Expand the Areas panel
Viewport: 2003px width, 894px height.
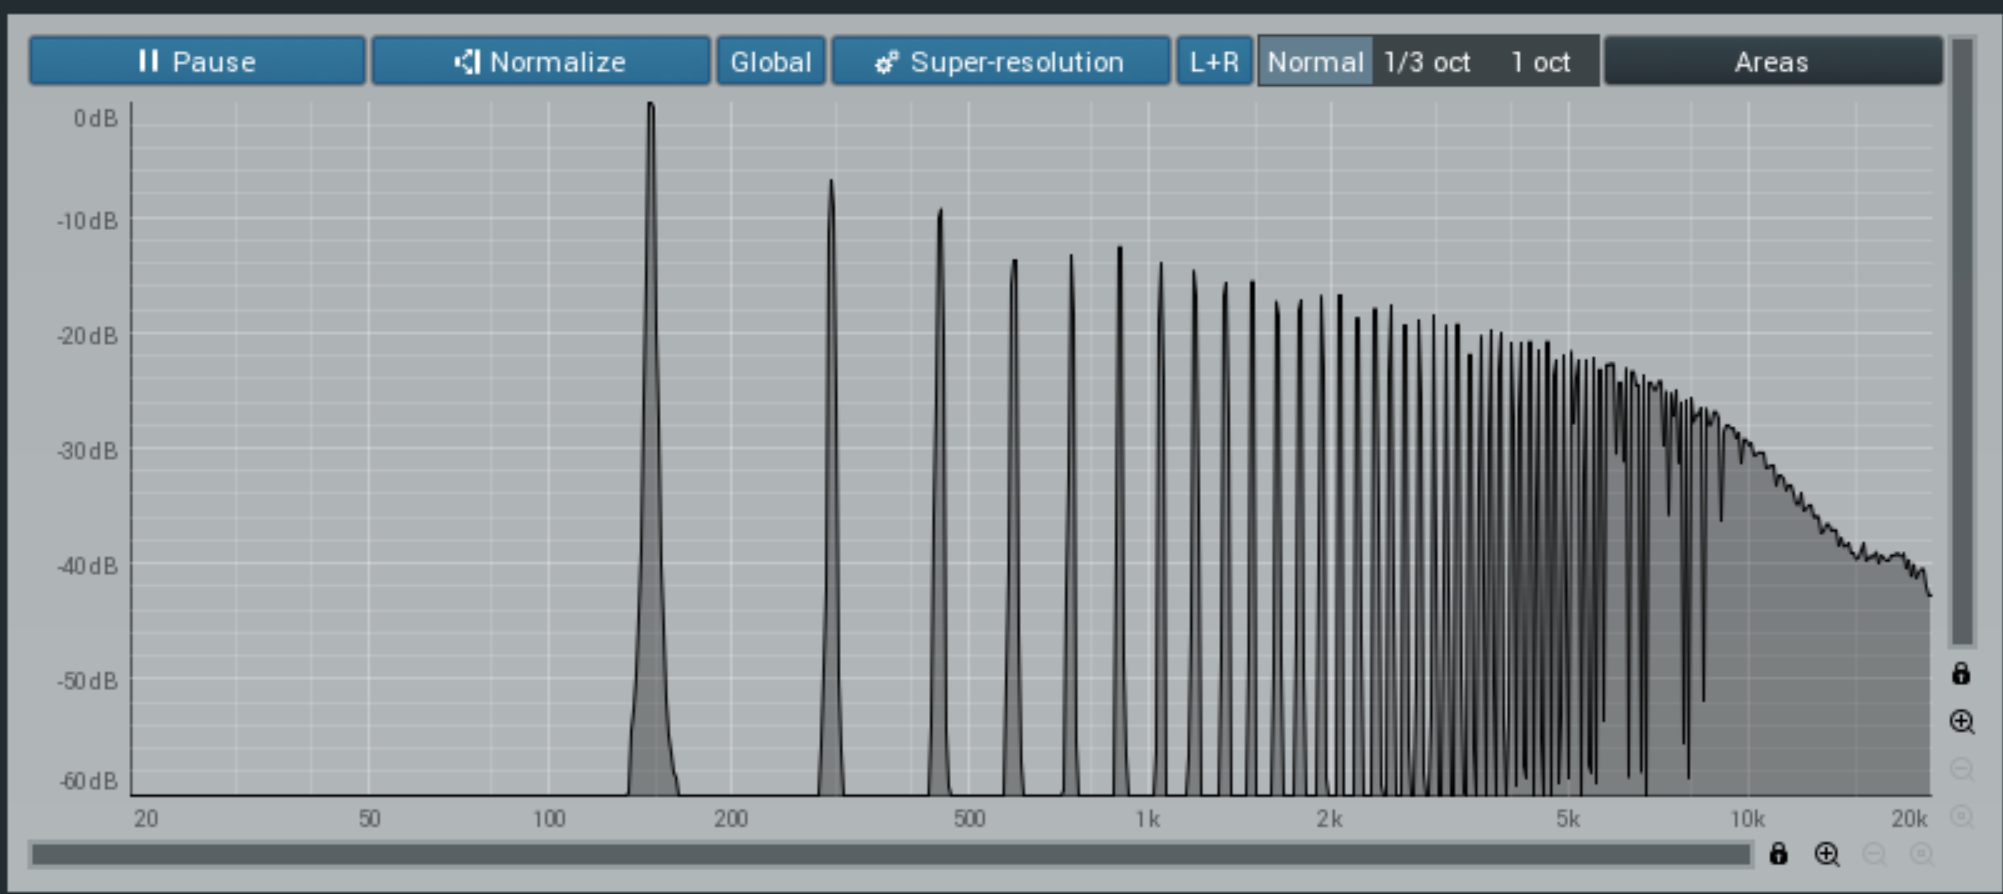click(x=1772, y=62)
